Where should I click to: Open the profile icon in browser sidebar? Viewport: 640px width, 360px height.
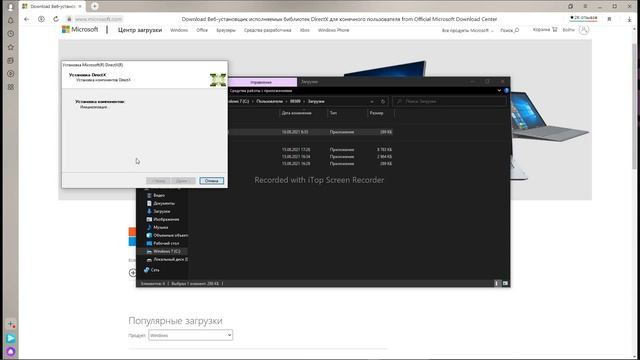[x=11, y=7]
